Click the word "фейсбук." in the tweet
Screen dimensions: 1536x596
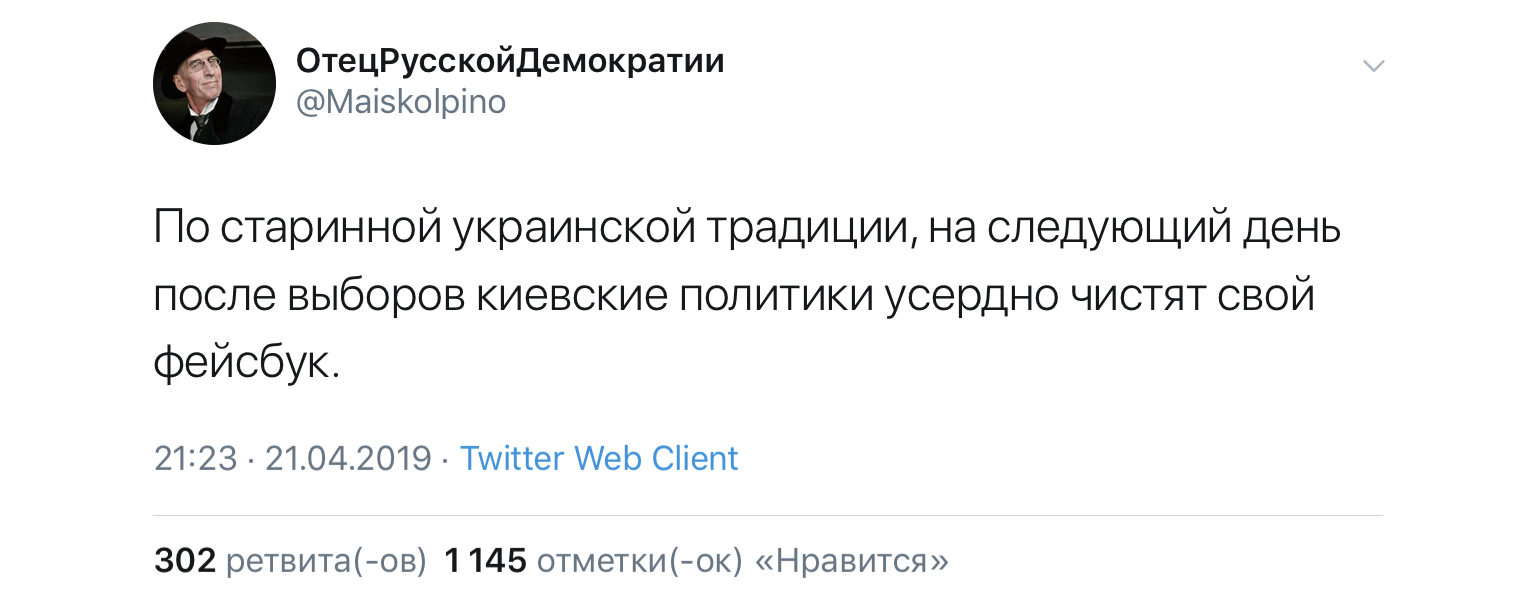(247, 363)
